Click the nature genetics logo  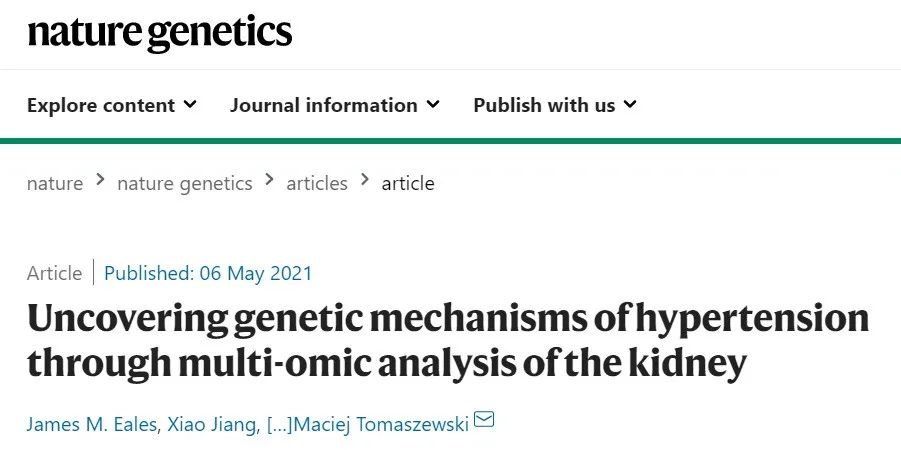(160, 34)
